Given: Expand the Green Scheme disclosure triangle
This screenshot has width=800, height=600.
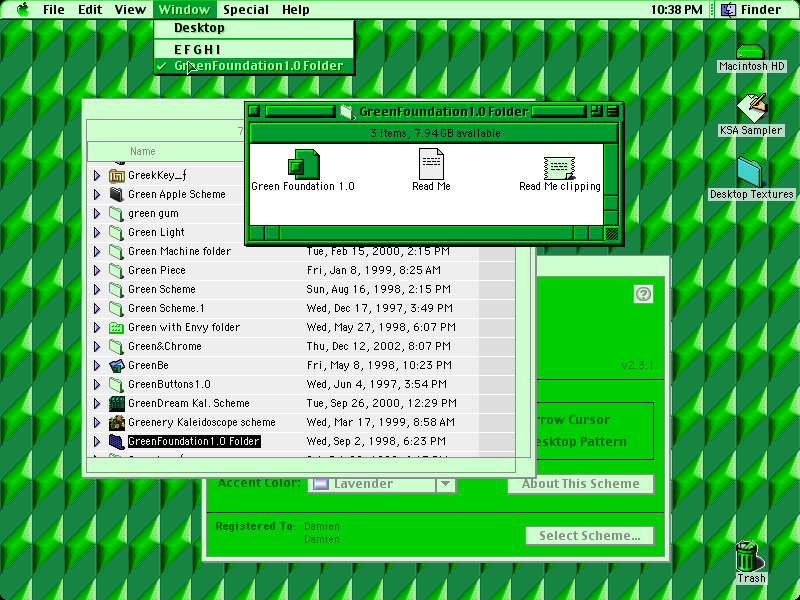Looking at the screenshot, I should pos(97,290).
